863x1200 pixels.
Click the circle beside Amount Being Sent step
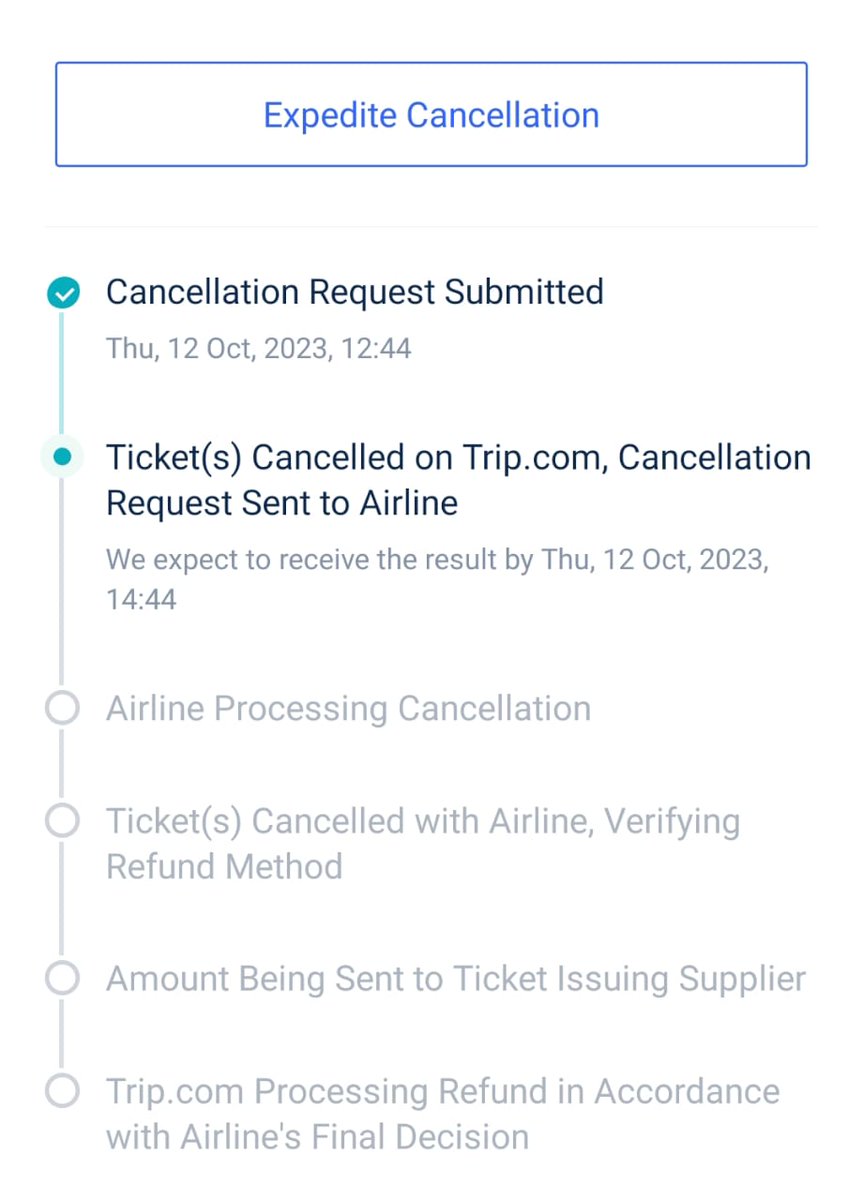(62, 979)
